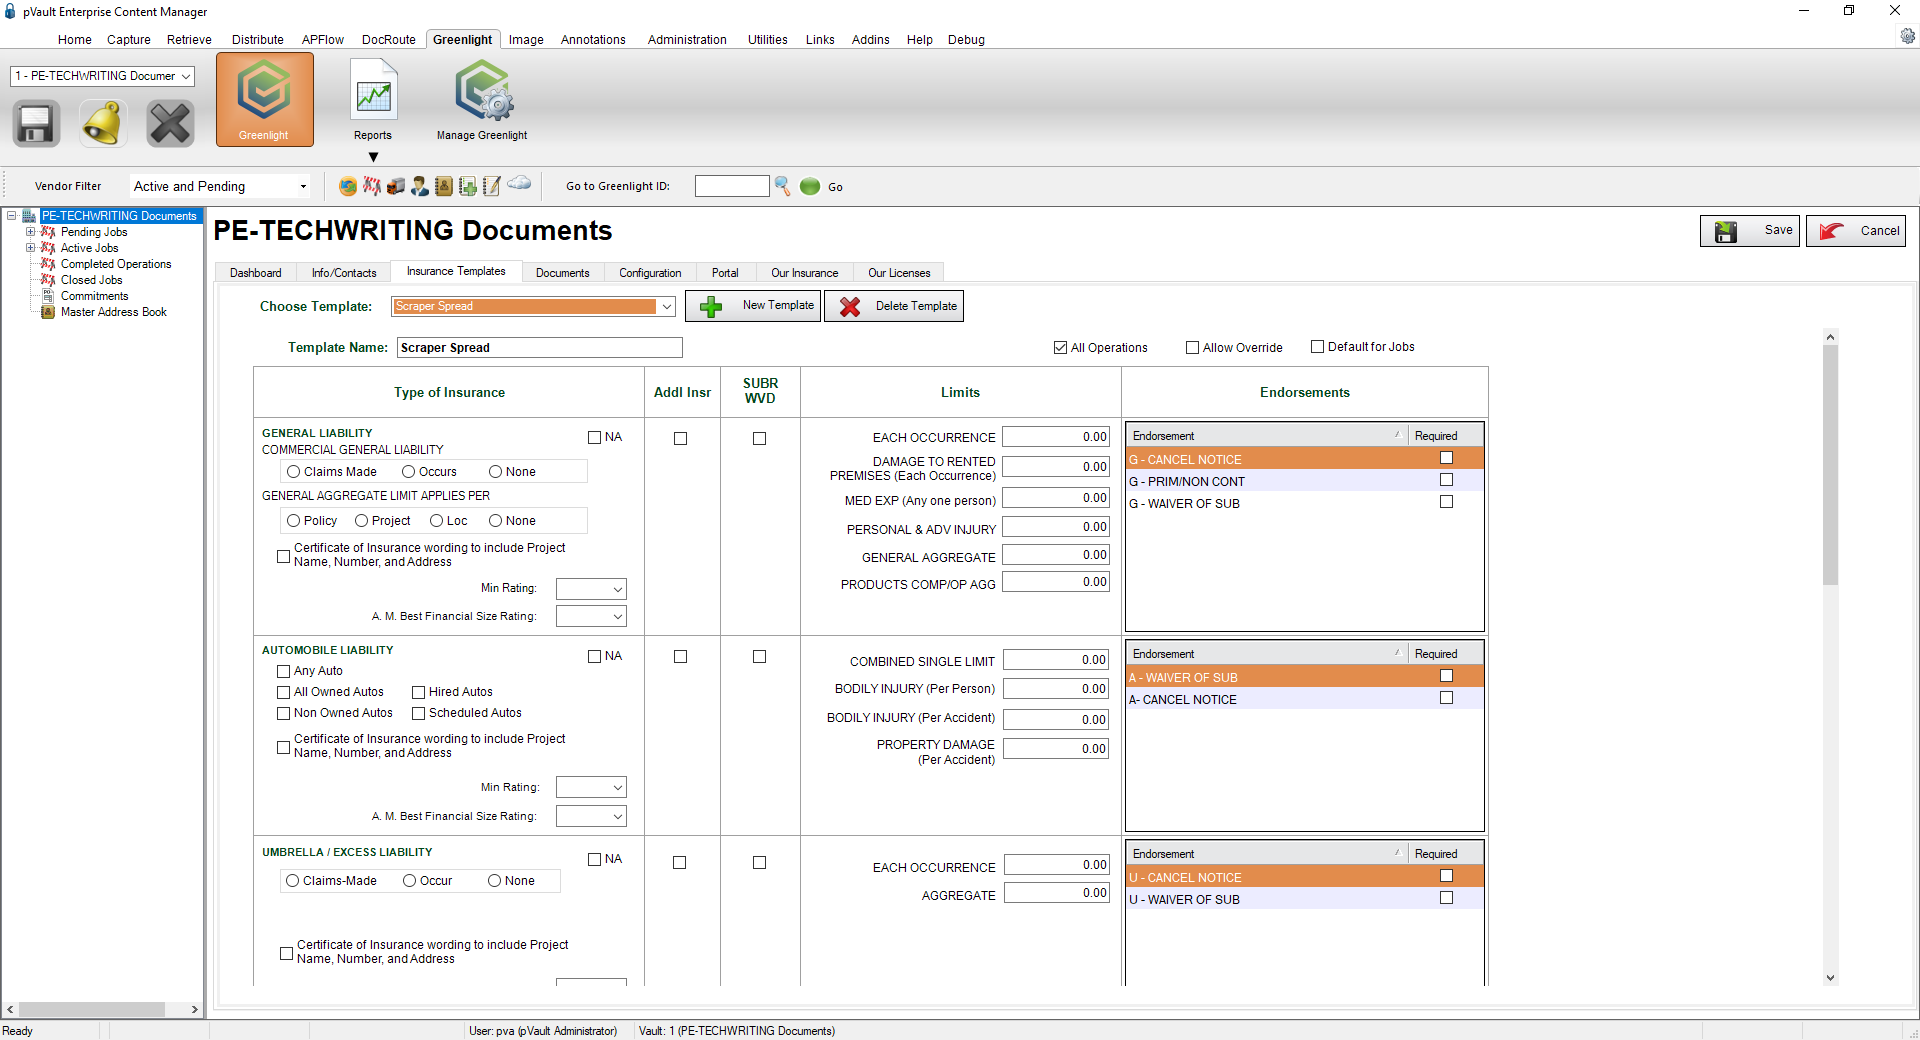Viewport: 1920px width, 1040px height.
Task: Open vault selector dropdown PE-TECHWRITING
Action: tap(185, 76)
